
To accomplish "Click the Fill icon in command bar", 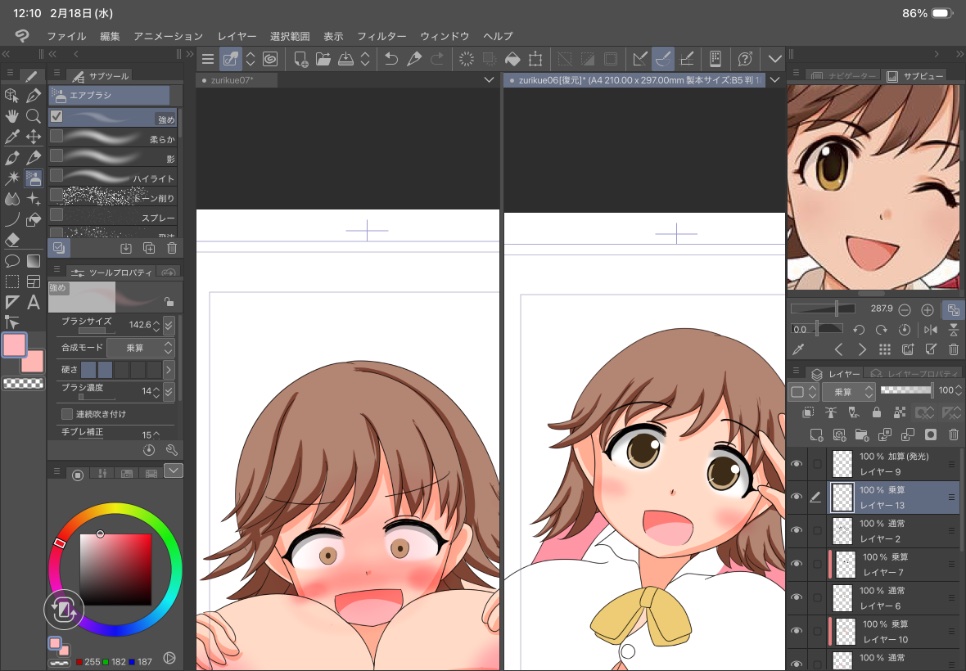I will pos(512,59).
